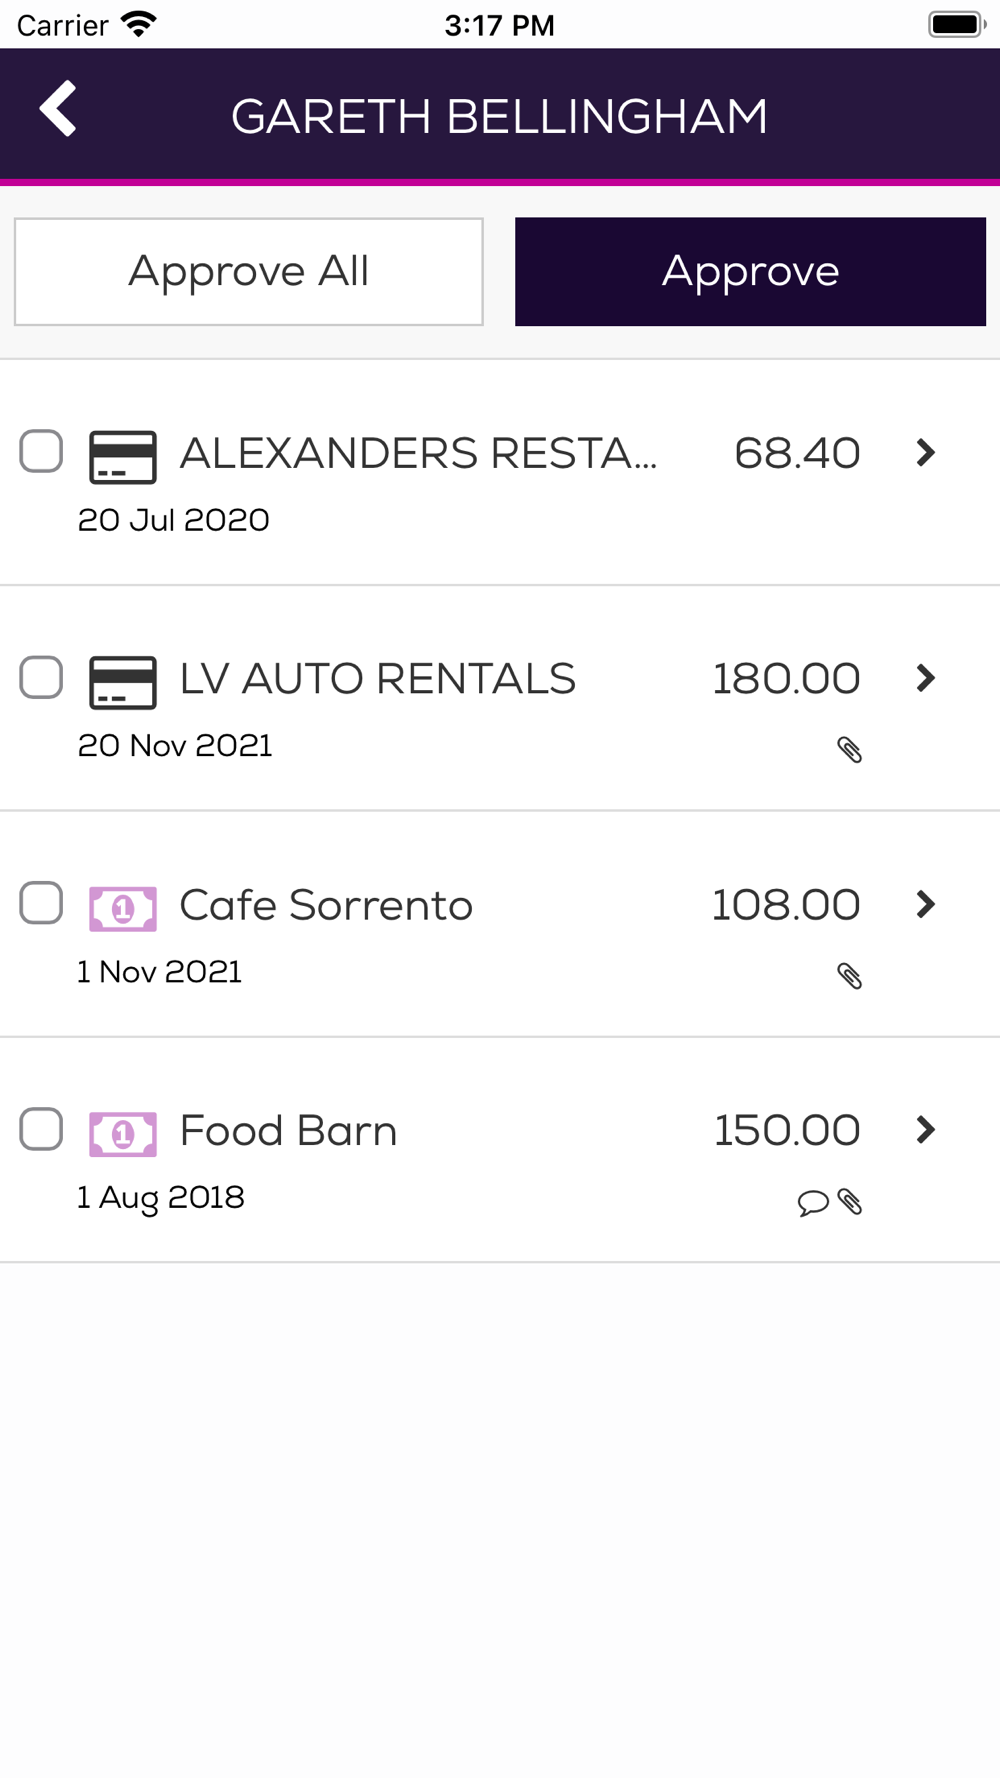This screenshot has width=1000, height=1778.
Task: Open the paperclip attachment on Food Barn
Action: [x=851, y=1202]
